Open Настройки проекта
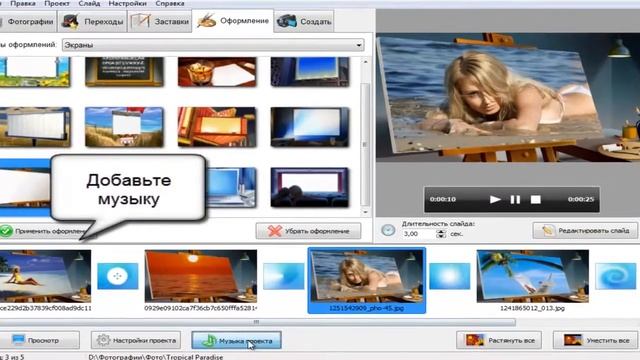The height and width of the screenshot is (360, 640). pos(136,340)
